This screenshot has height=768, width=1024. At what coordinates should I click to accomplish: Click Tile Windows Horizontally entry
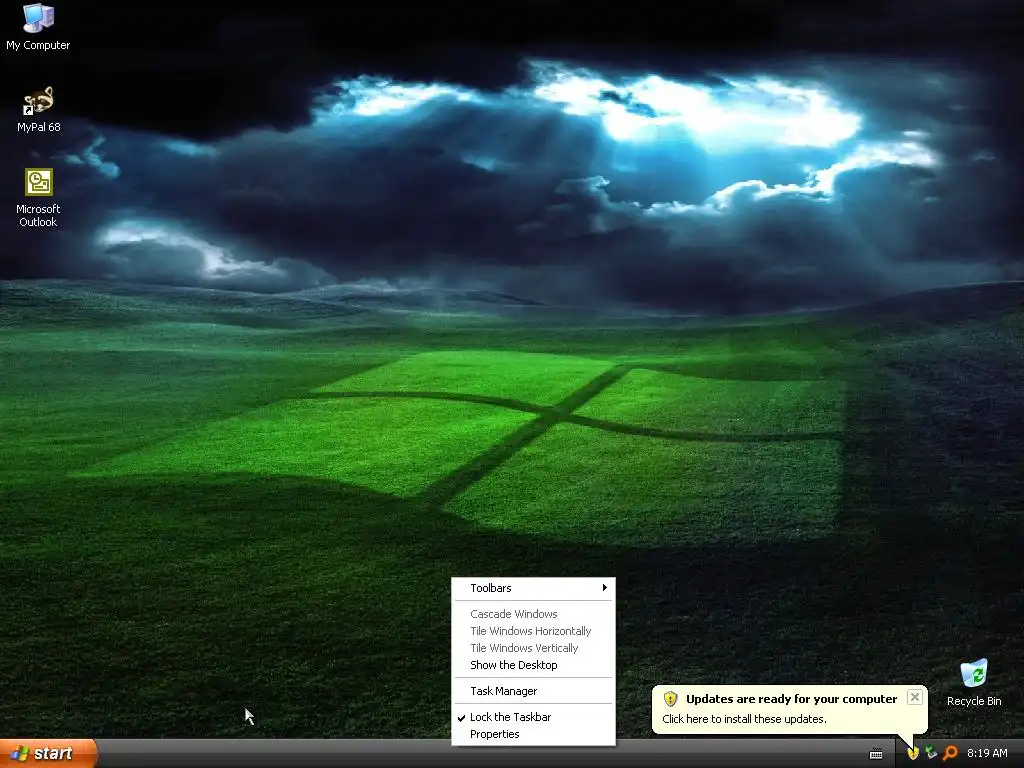pos(534,631)
